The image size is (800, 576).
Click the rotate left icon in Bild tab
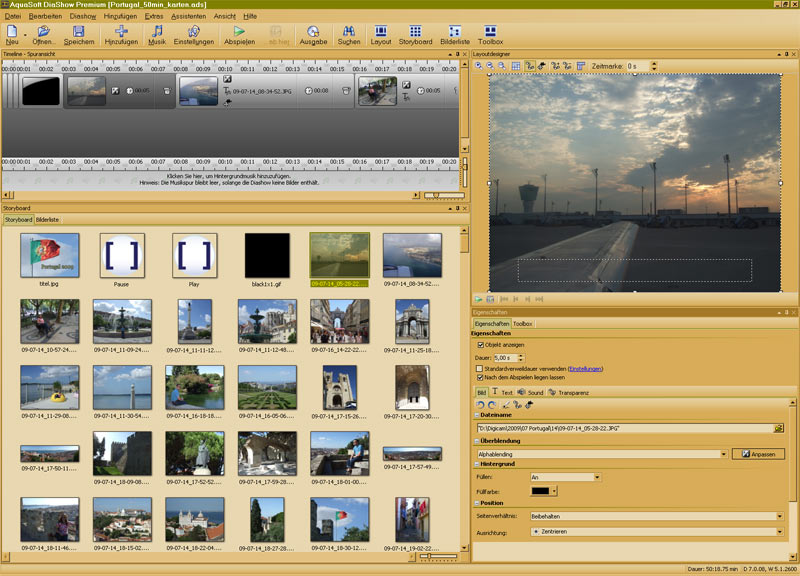(480, 404)
